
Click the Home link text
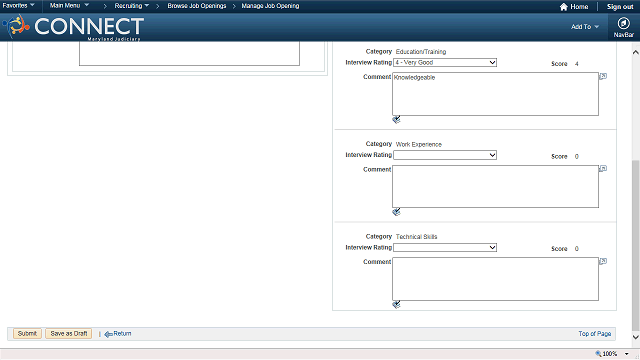click(x=579, y=7)
